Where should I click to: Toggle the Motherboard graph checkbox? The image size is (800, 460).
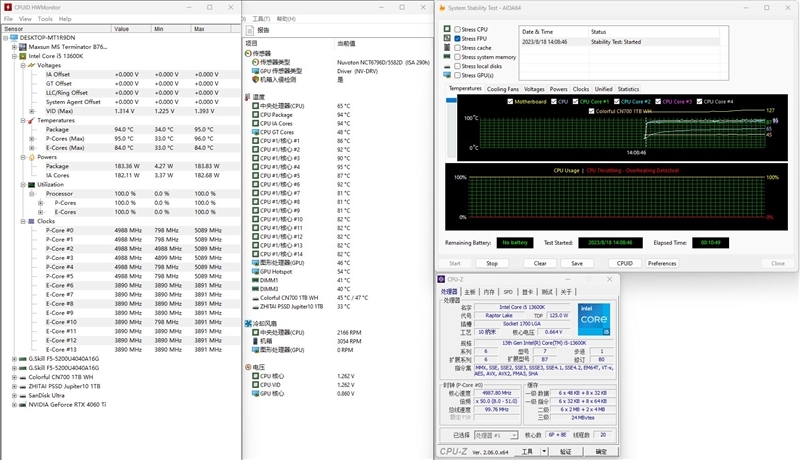coord(510,101)
